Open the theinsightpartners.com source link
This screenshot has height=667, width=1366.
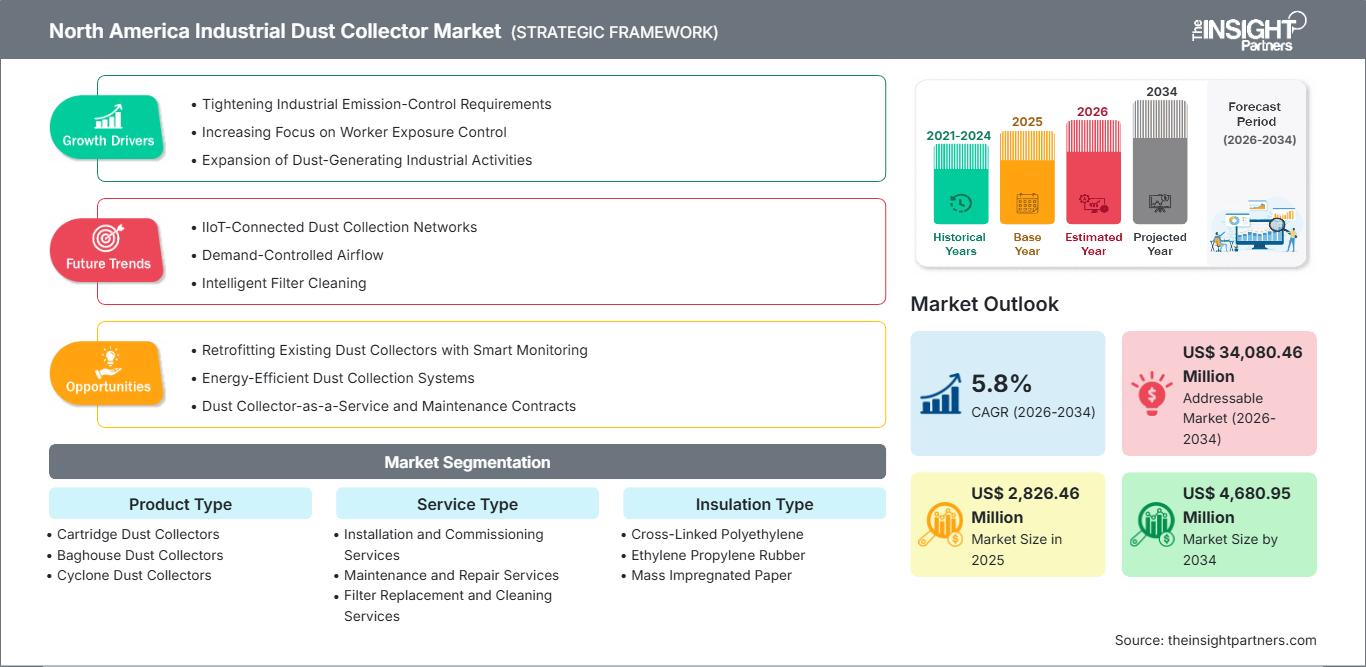1243,640
